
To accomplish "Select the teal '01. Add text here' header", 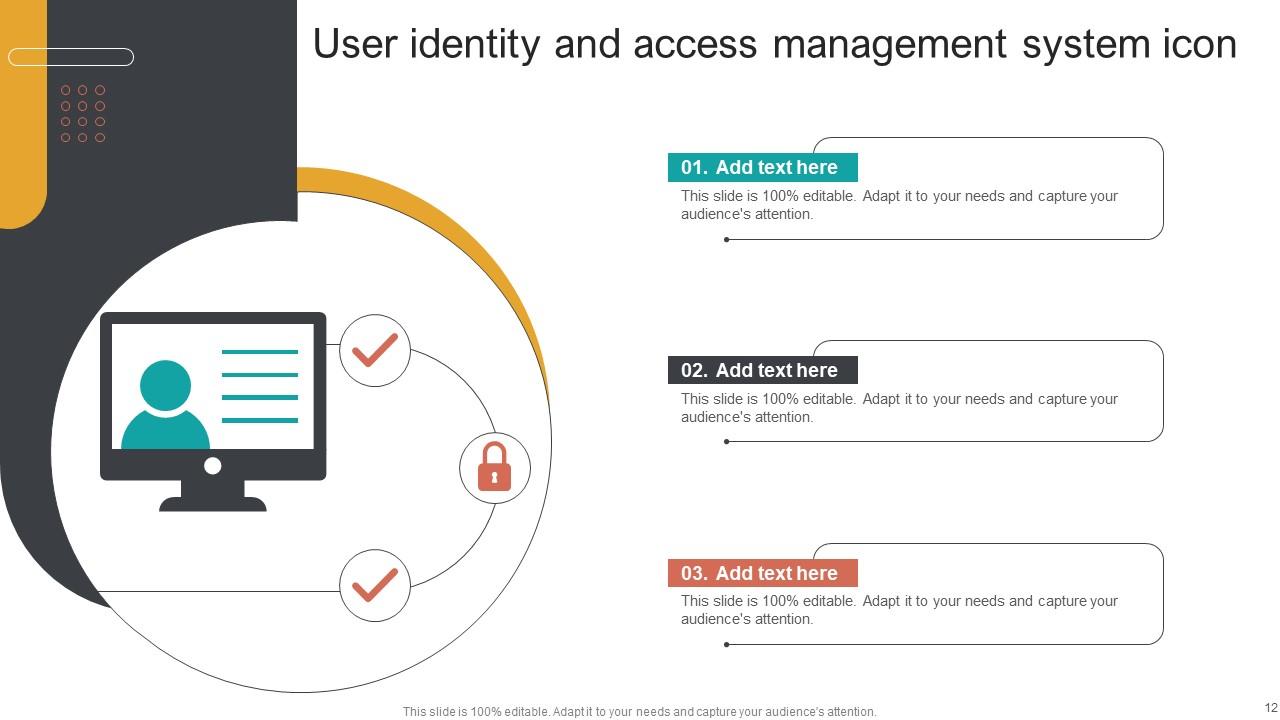I will (762, 167).
